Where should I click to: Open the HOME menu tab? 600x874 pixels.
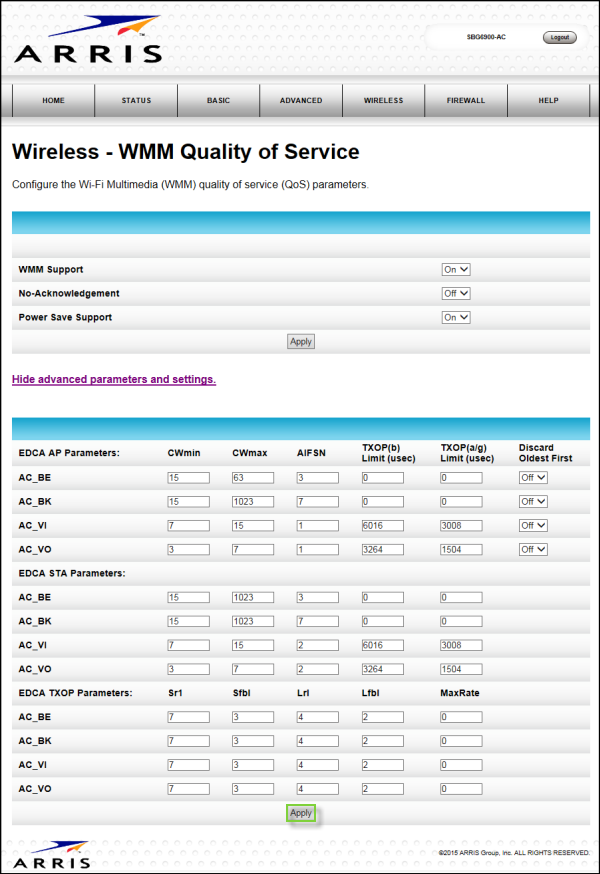(53, 101)
